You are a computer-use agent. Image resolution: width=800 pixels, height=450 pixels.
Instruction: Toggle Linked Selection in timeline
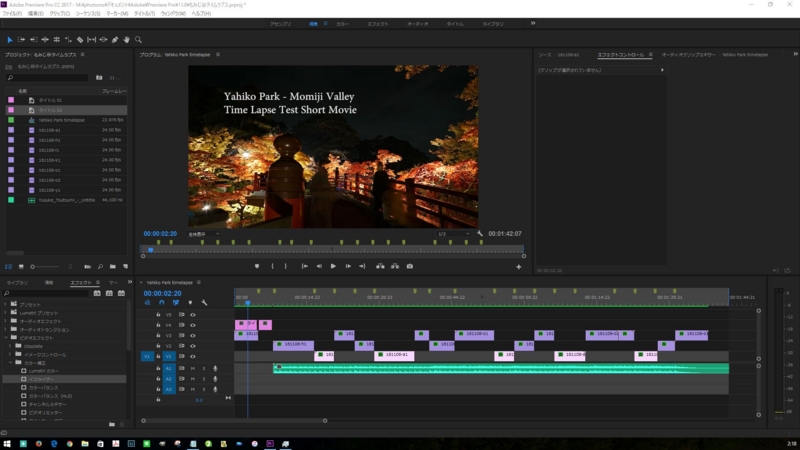[176, 303]
